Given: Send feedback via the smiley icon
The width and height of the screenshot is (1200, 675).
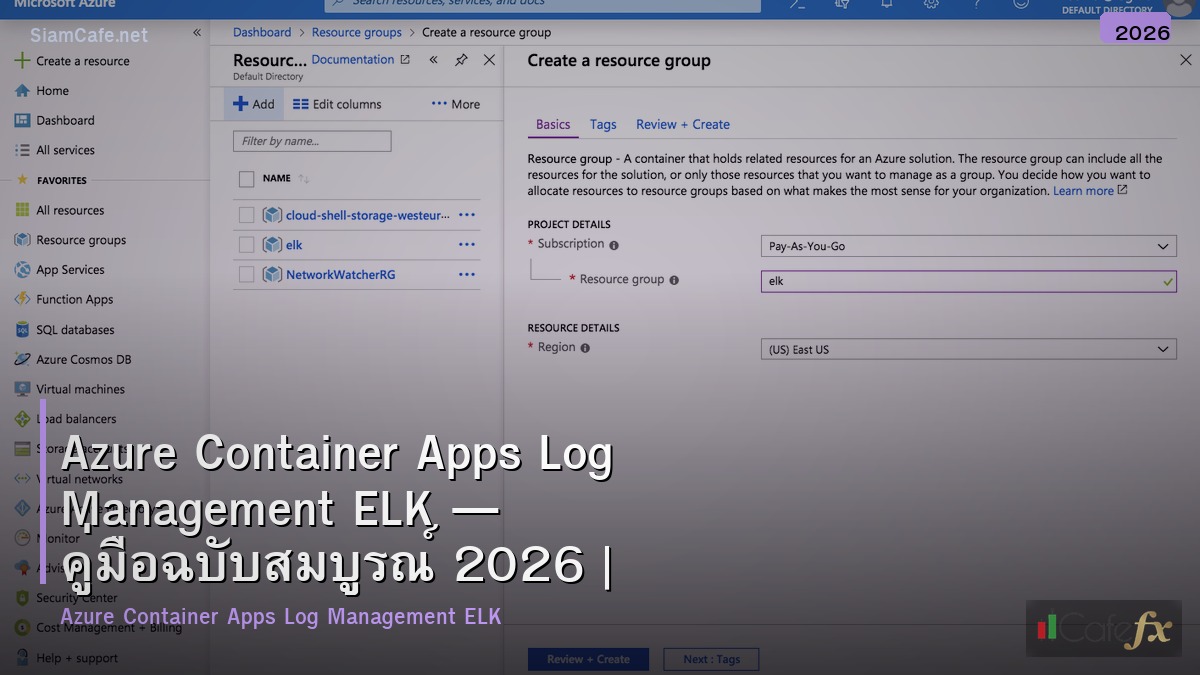Looking at the screenshot, I should (x=1020, y=6).
